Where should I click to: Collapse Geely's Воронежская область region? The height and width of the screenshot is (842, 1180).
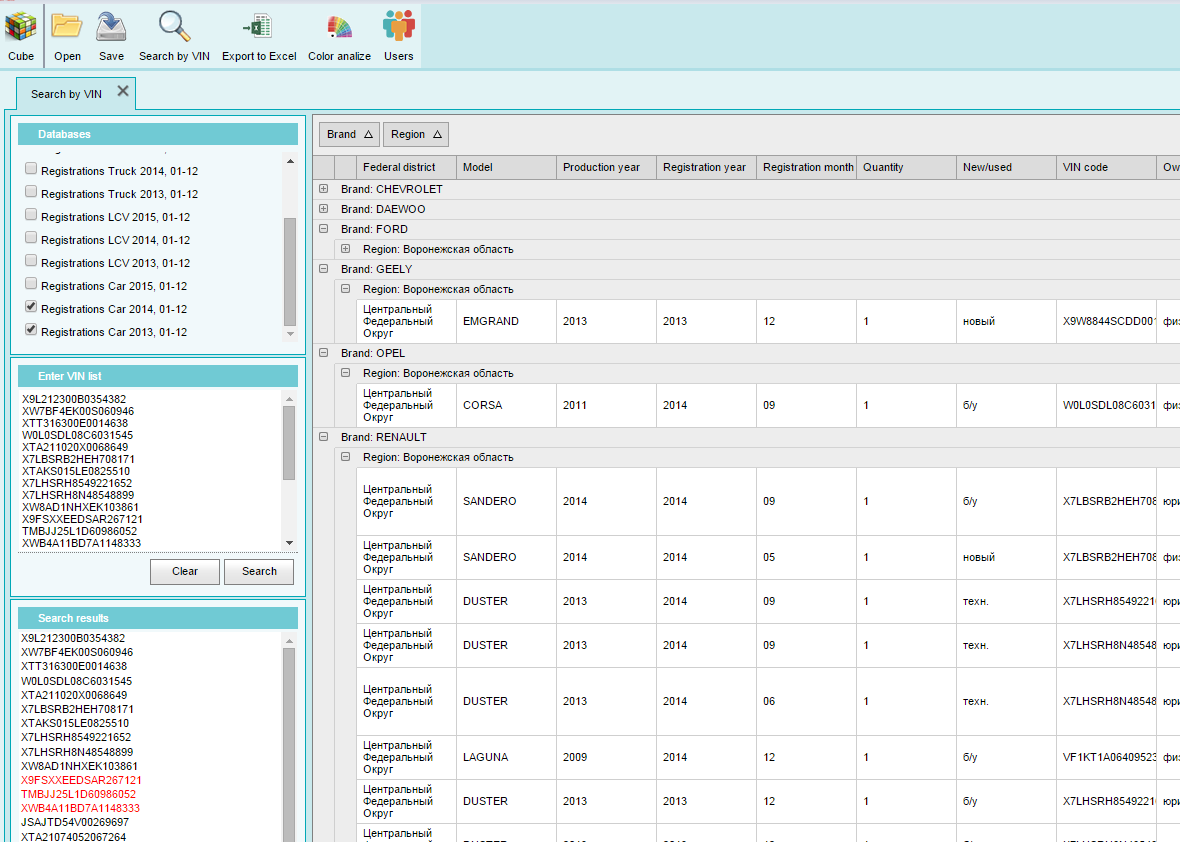point(345,288)
